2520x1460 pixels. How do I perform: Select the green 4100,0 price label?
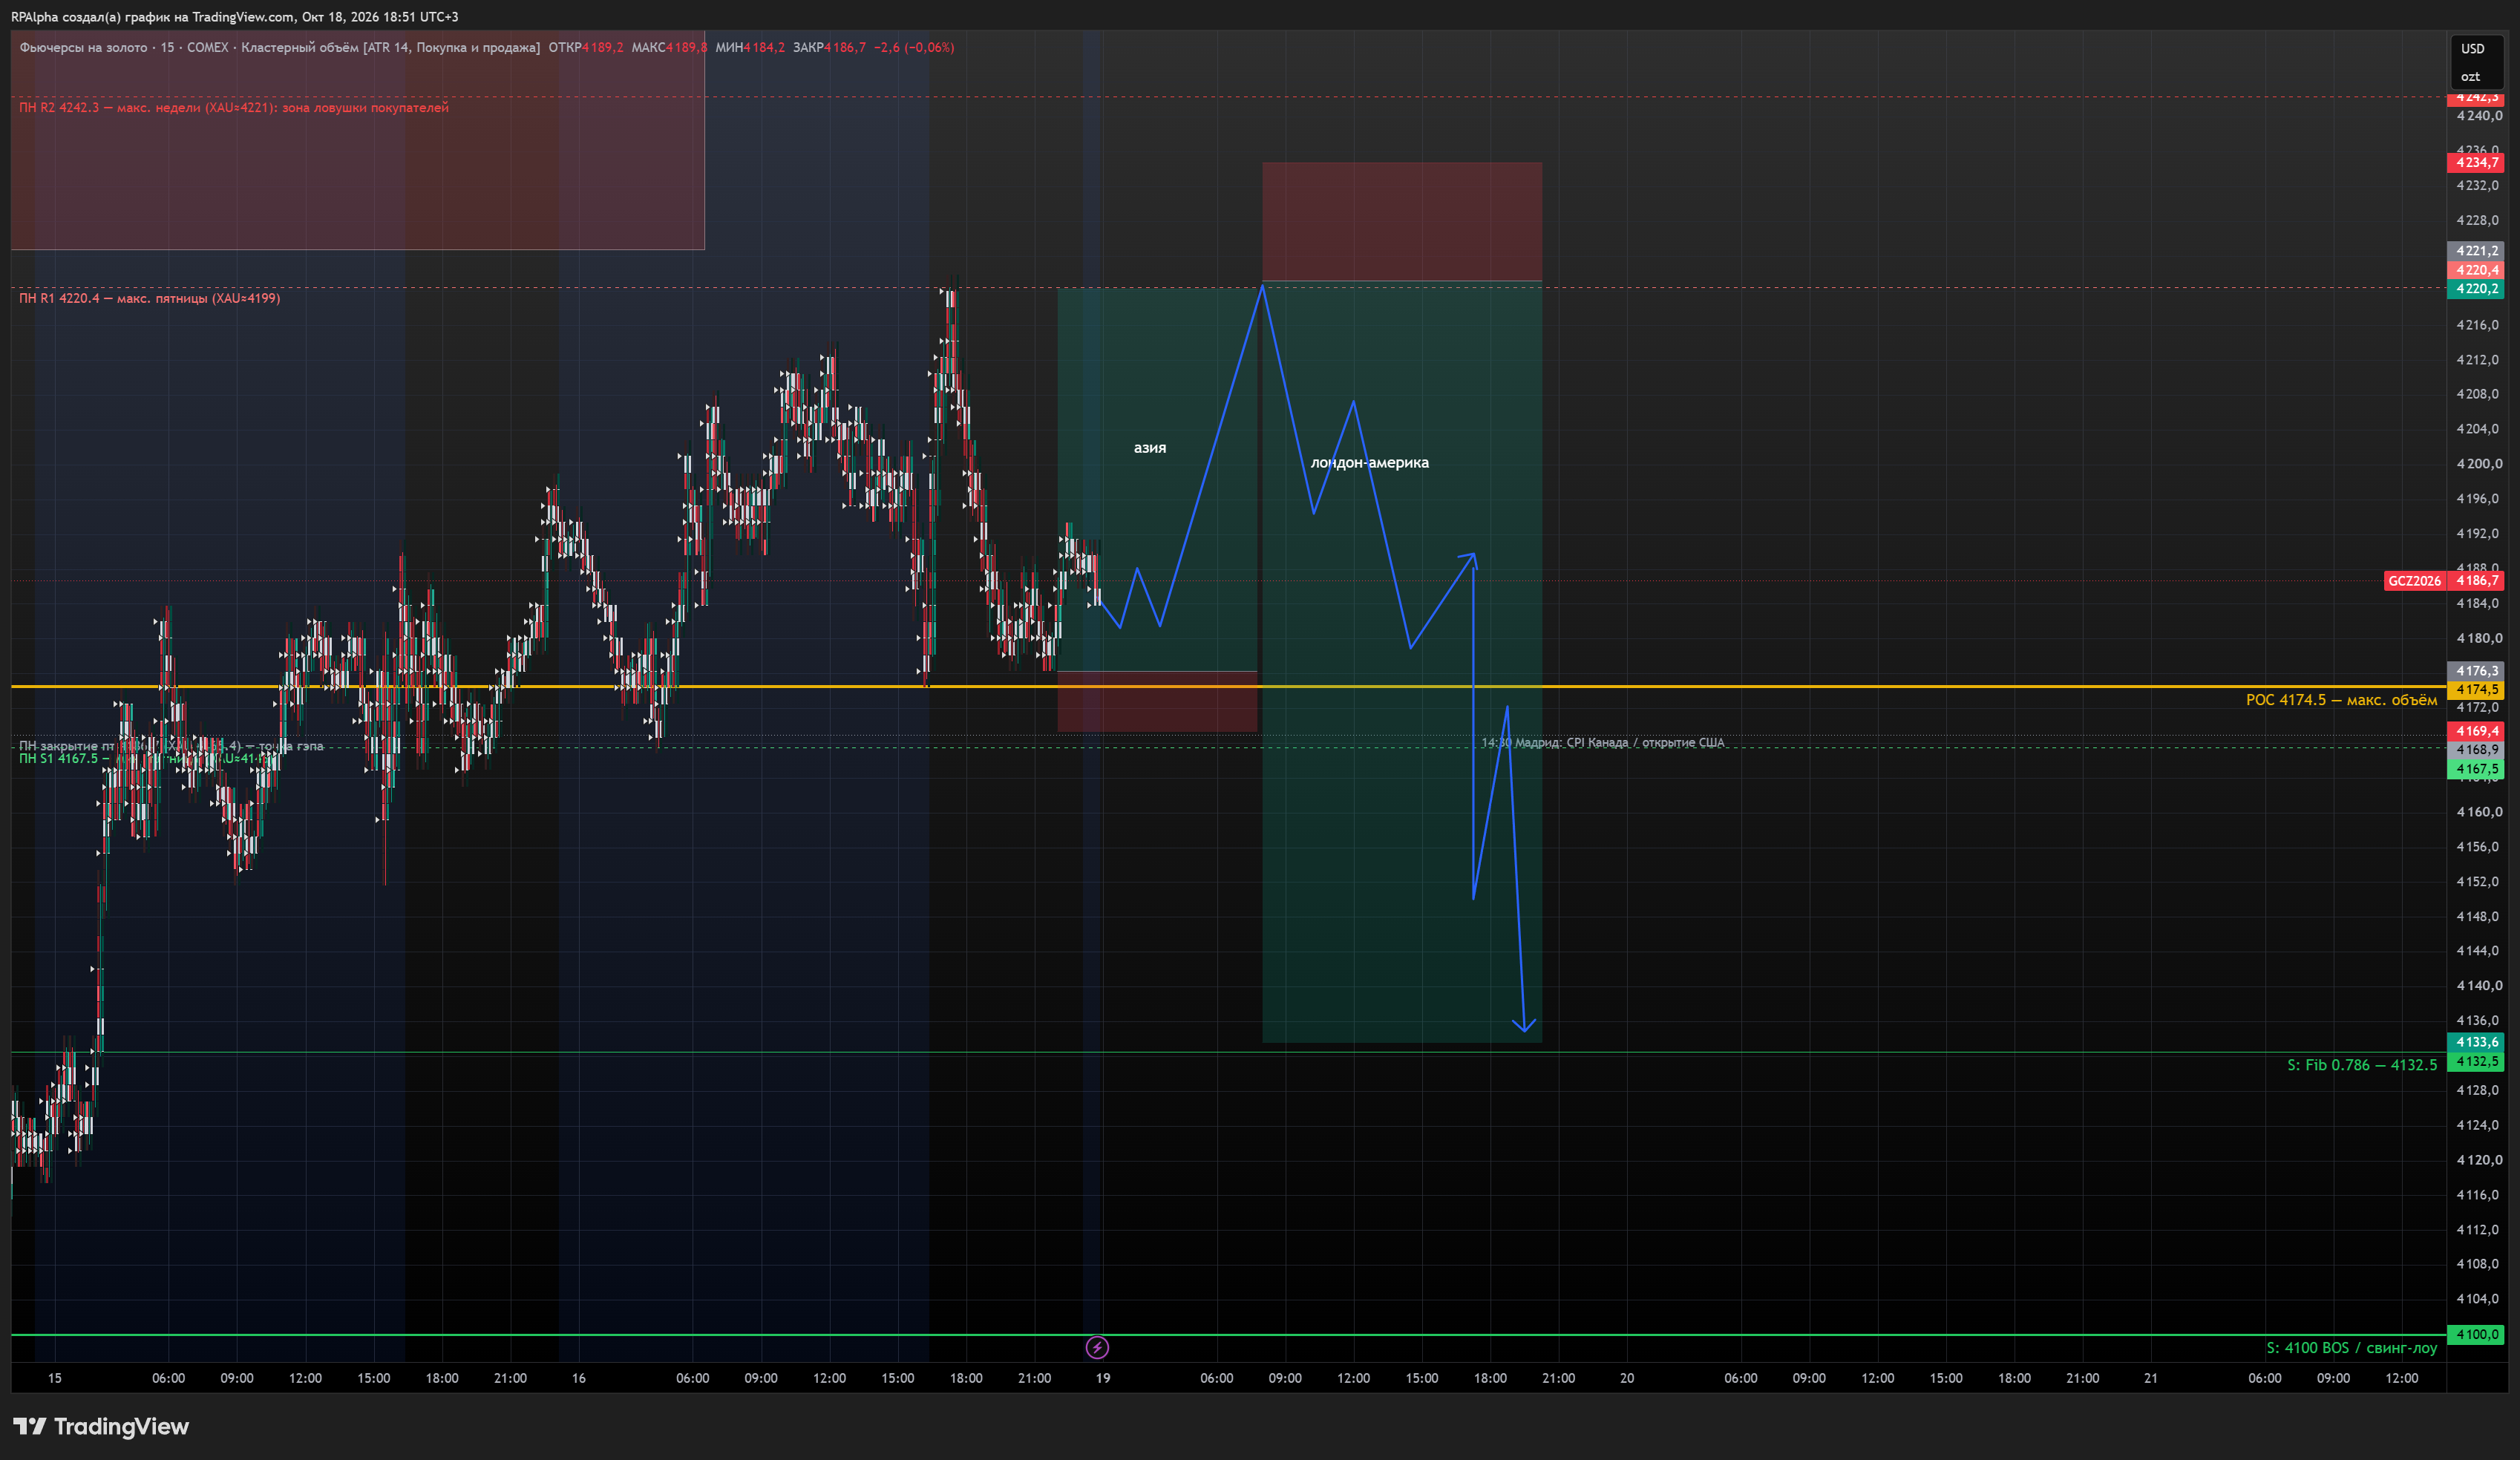[2476, 1334]
